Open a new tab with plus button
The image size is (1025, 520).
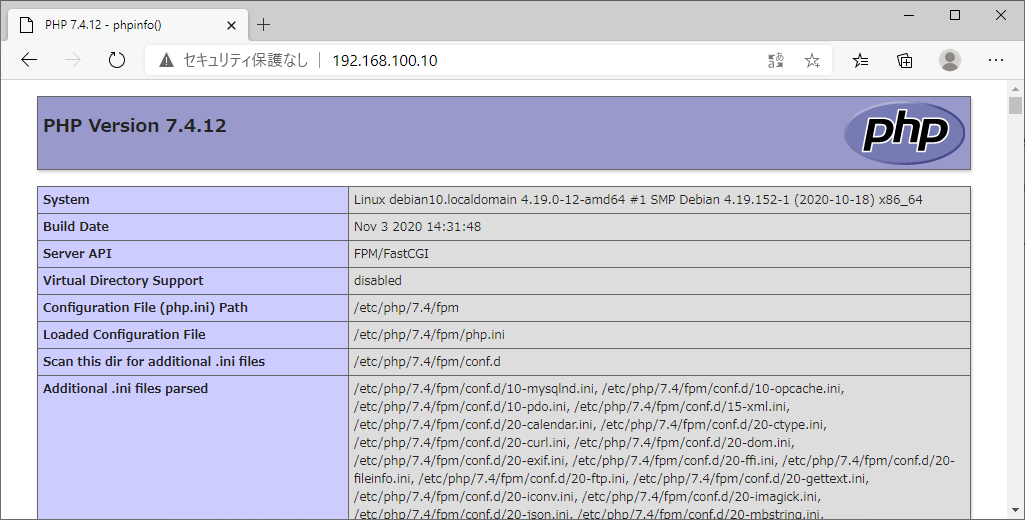(263, 25)
